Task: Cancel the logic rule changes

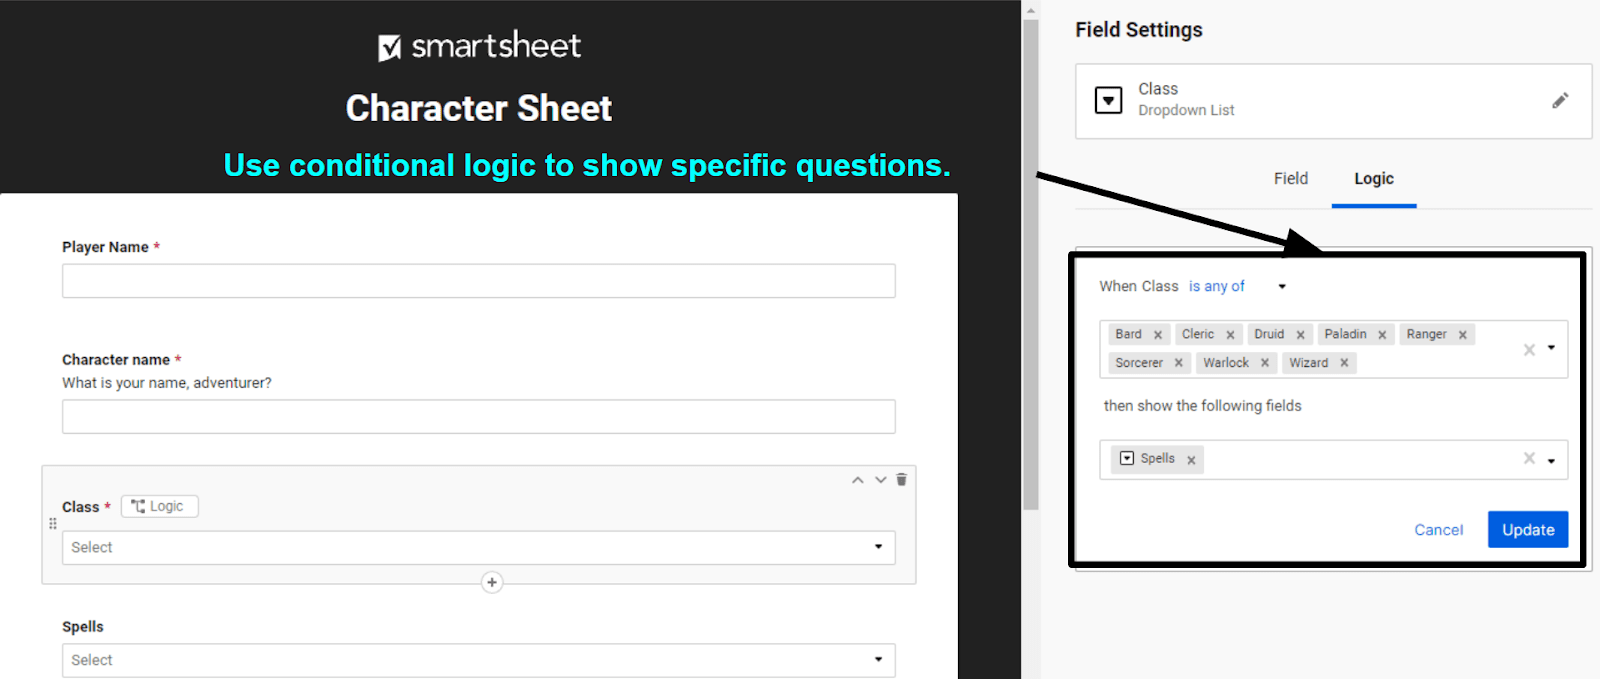Action: pyautogui.click(x=1438, y=530)
